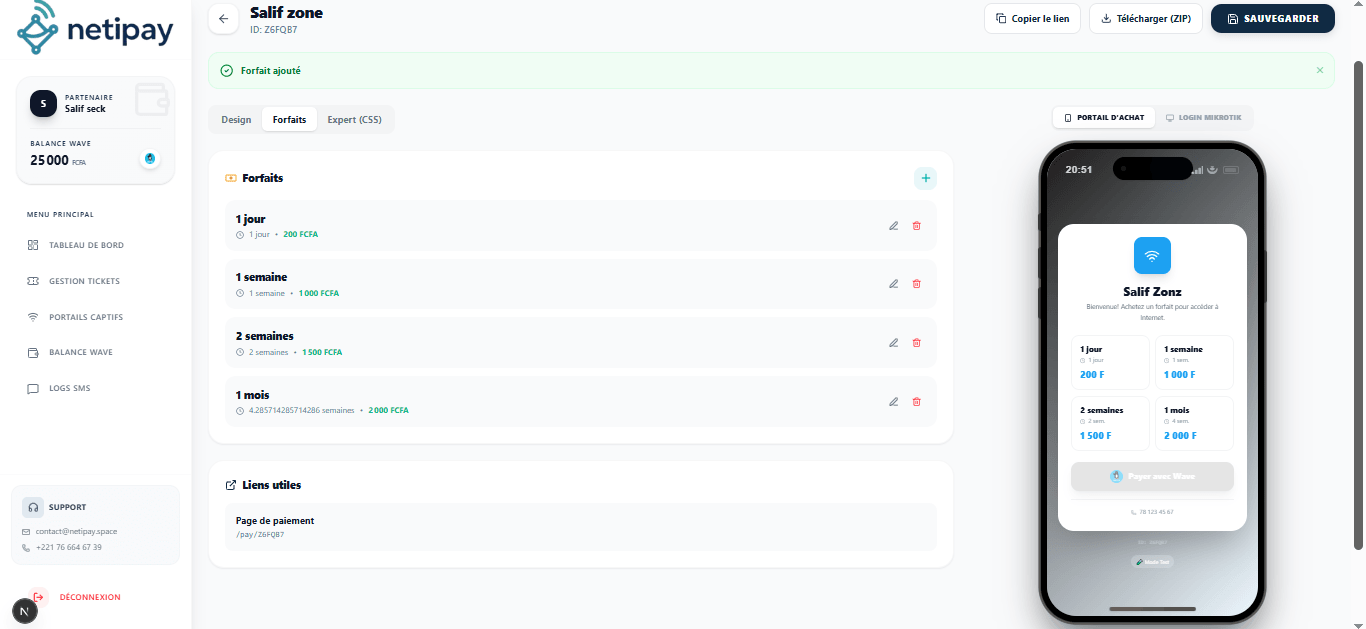Download the zone as ZIP
This screenshot has height=629, width=1366.
coord(1145,18)
